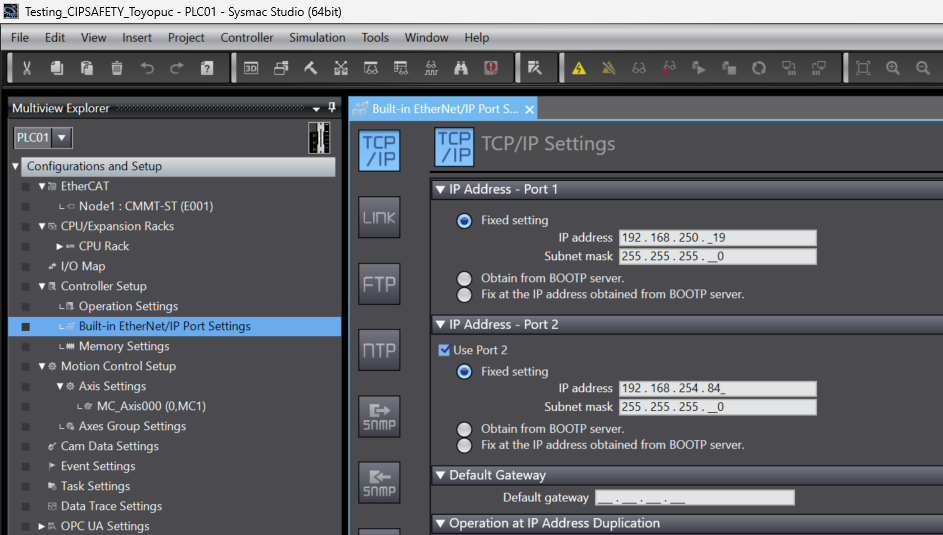
Task: Open the FTP settings side tab
Action: click(x=379, y=284)
